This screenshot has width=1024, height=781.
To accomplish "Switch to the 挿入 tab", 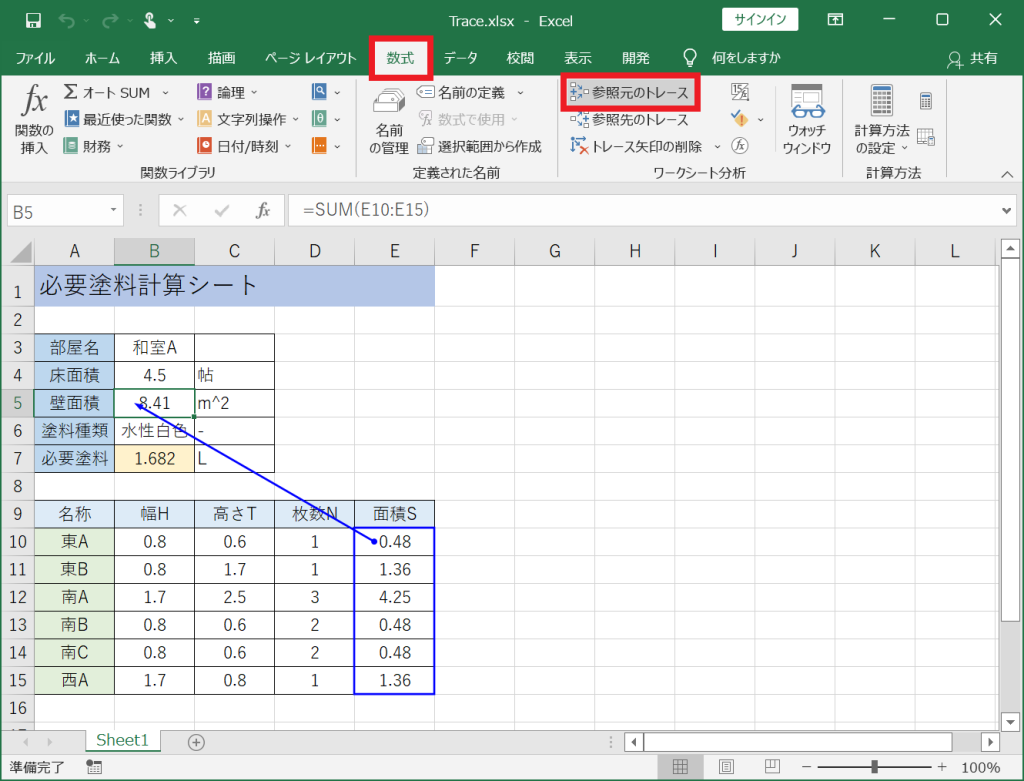I will [x=163, y=58].
